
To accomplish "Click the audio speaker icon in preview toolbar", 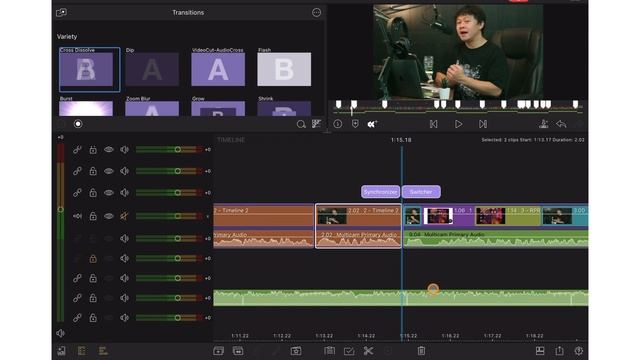I will click(x=372, y=124).
